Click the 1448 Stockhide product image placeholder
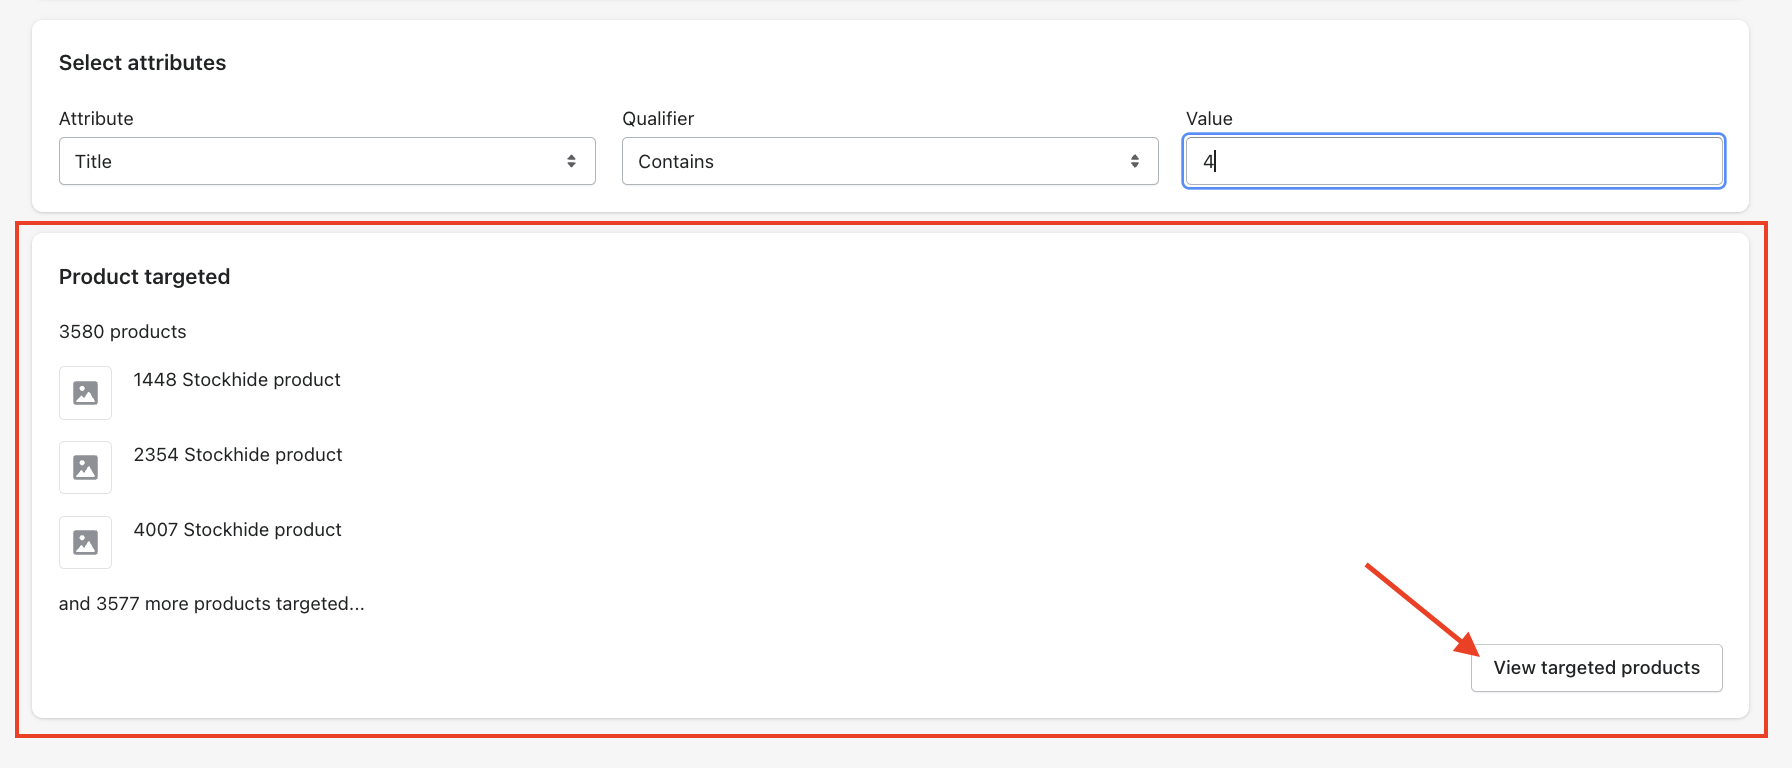The width and height of the screenshot is (1792, 768). 85,393
